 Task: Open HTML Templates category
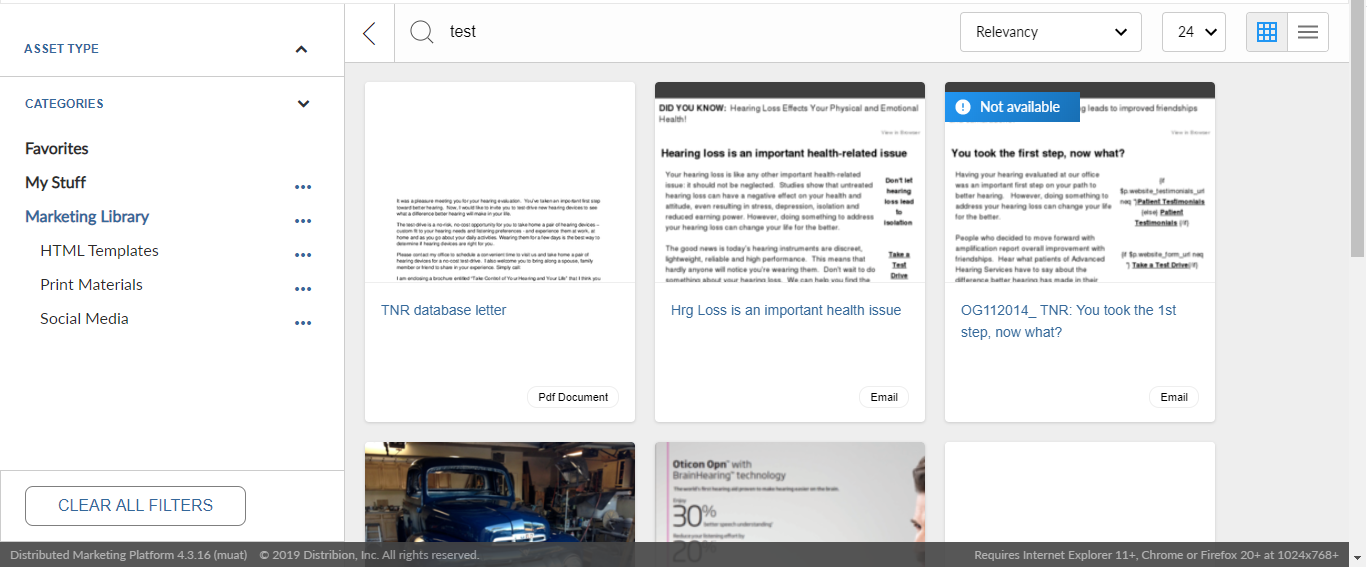[x=99, y=250]
